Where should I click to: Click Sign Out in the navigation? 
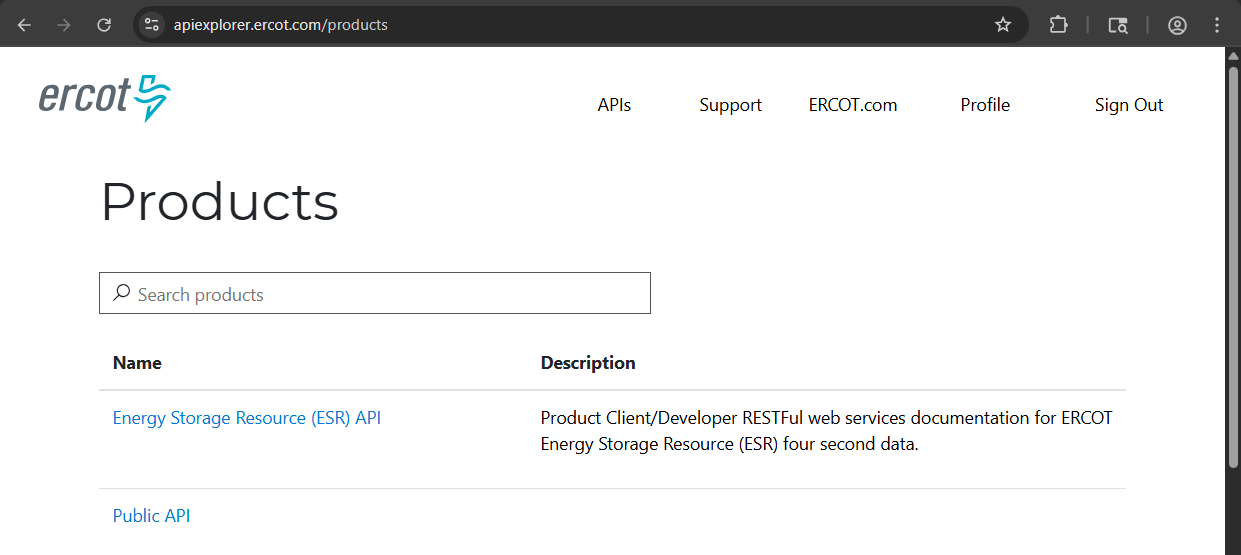pos(1129,105)
